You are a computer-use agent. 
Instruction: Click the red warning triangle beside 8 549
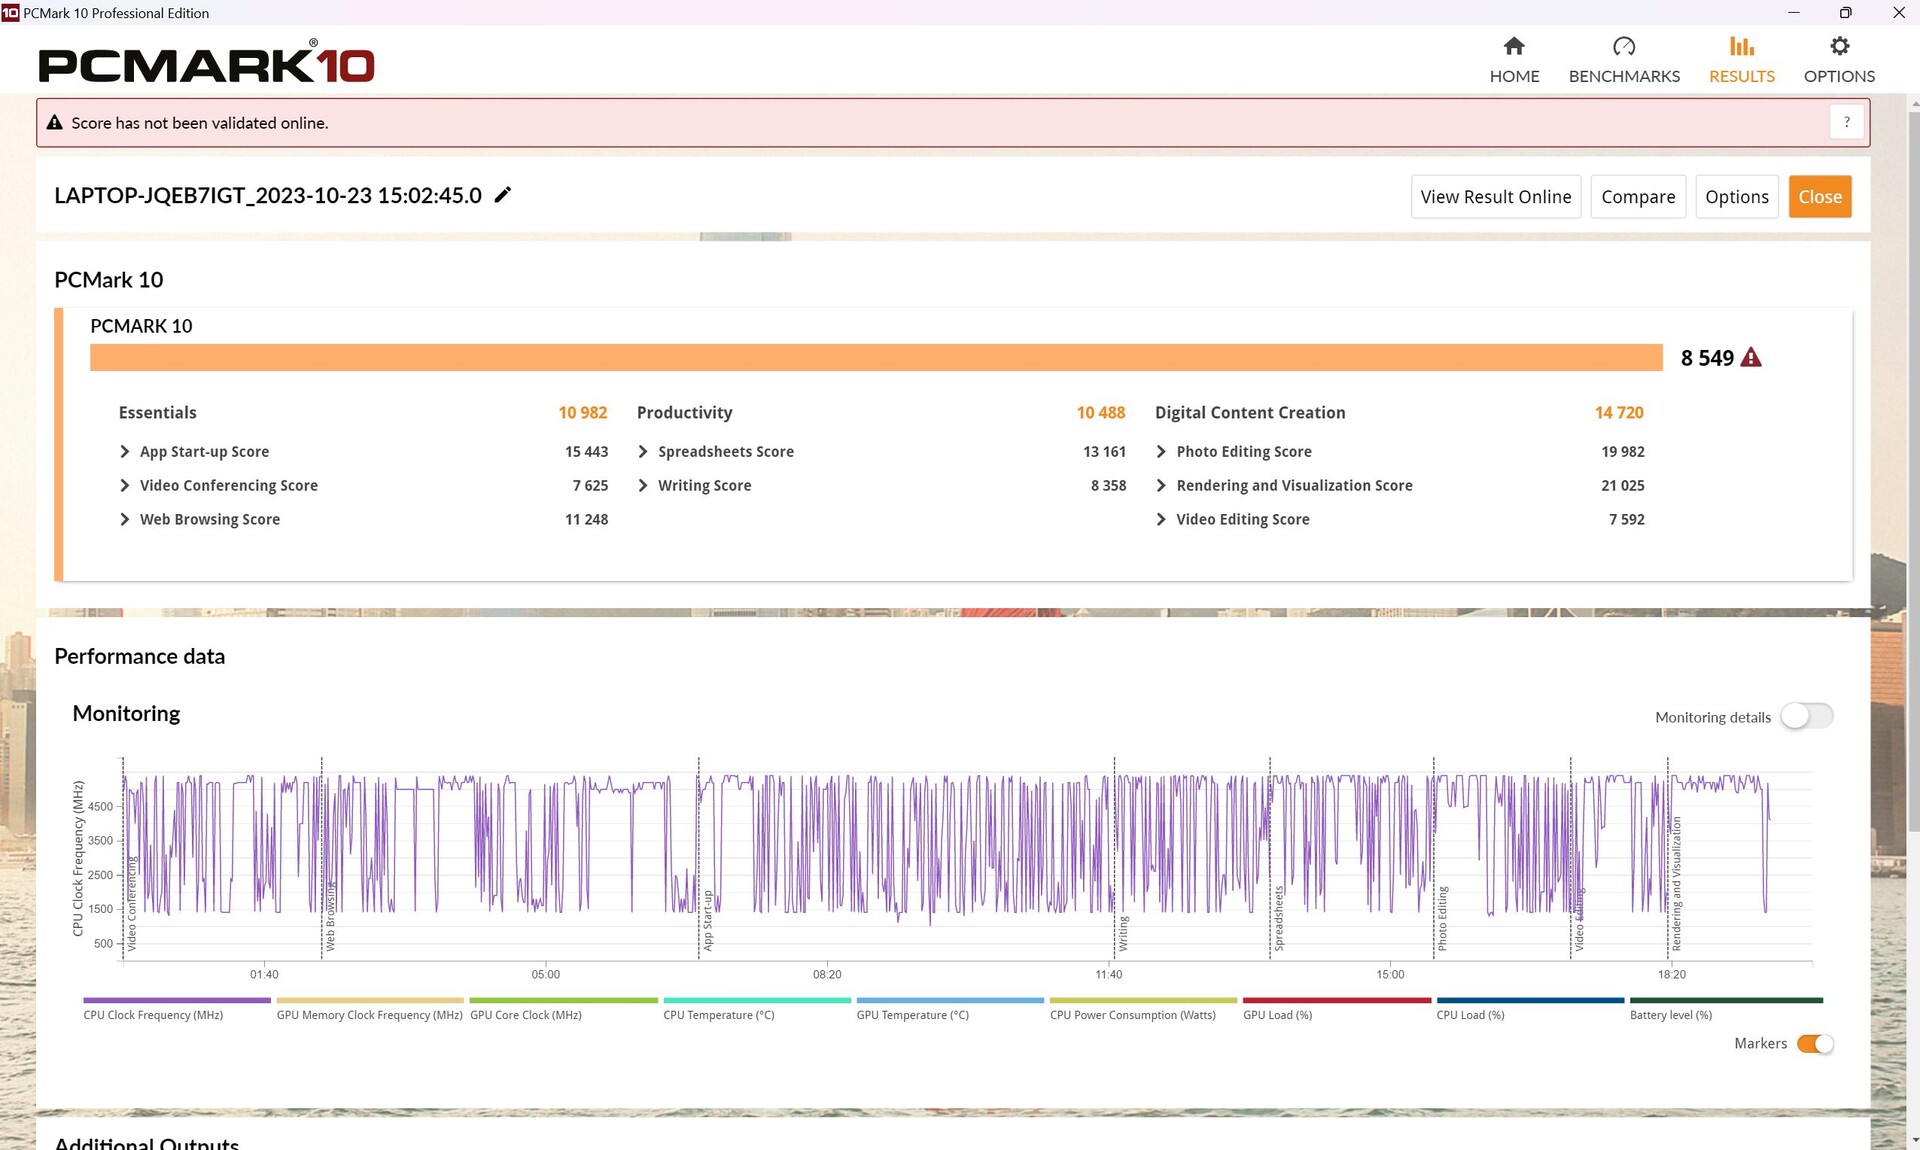point(1751,358)
